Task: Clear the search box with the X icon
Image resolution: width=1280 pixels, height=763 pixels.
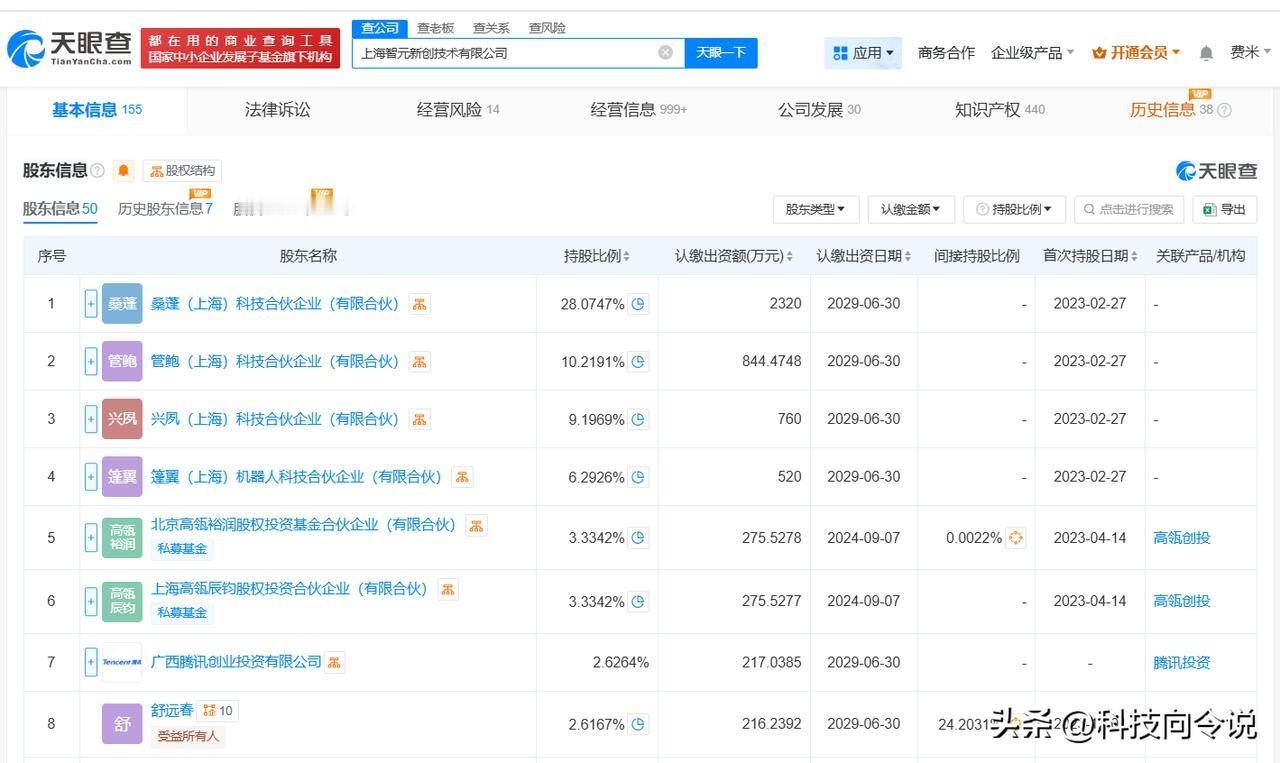Action: click(665, 52)
